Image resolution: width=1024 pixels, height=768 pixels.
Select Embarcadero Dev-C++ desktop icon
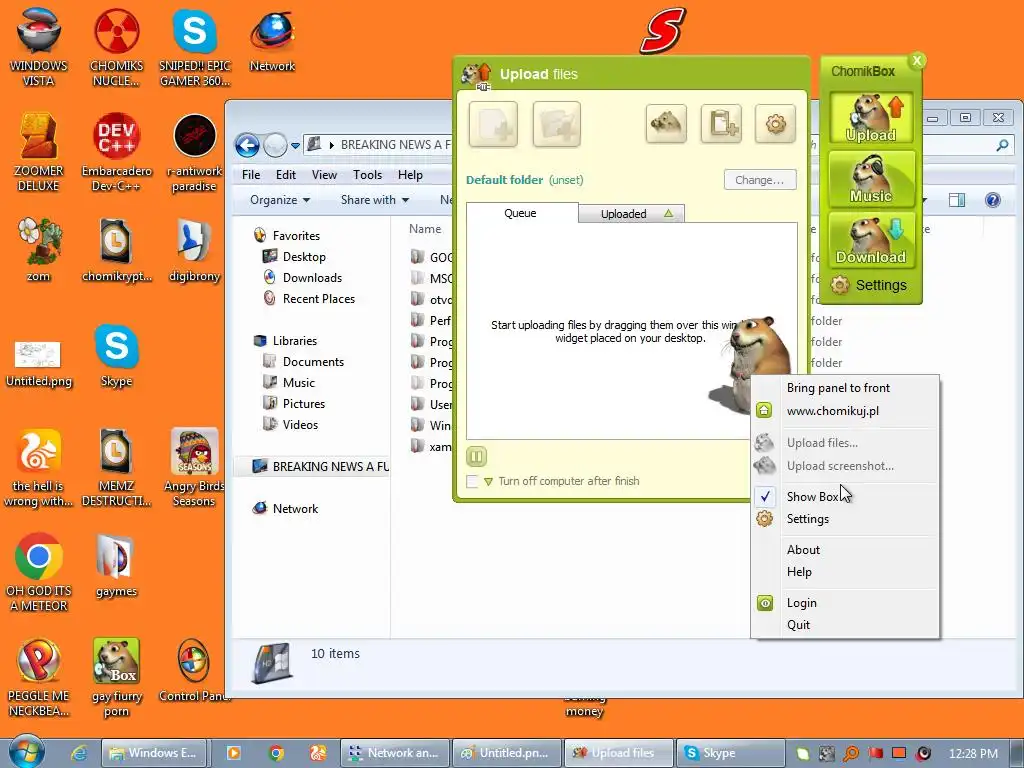(x=116, y=153)
